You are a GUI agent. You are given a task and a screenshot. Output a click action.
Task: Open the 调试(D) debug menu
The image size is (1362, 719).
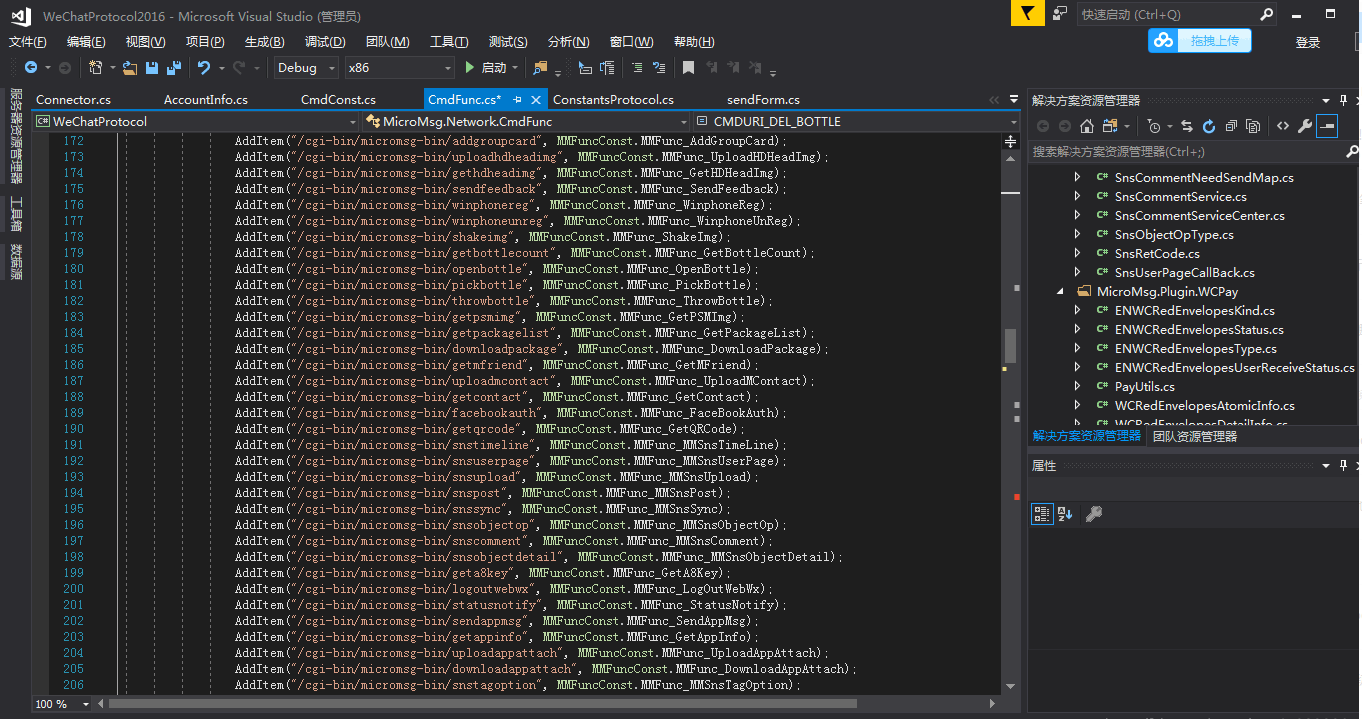point(325,42)
